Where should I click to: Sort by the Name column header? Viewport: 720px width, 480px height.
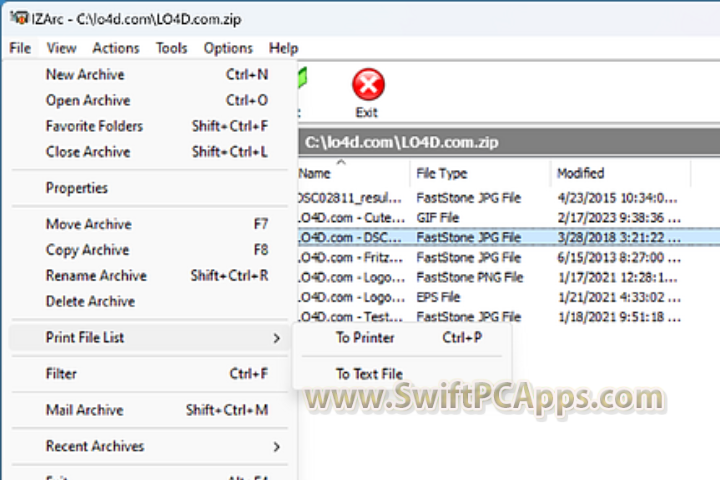point(354,173)
